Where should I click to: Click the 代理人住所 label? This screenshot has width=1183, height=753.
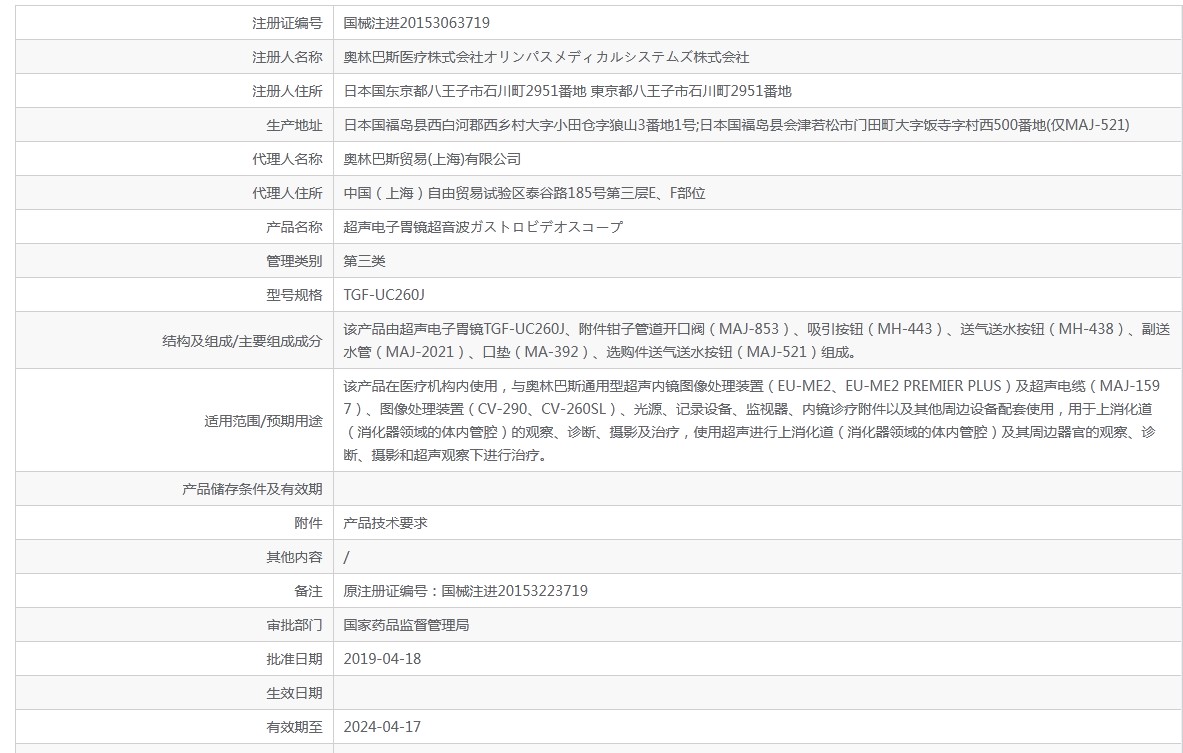coord(287,193)
